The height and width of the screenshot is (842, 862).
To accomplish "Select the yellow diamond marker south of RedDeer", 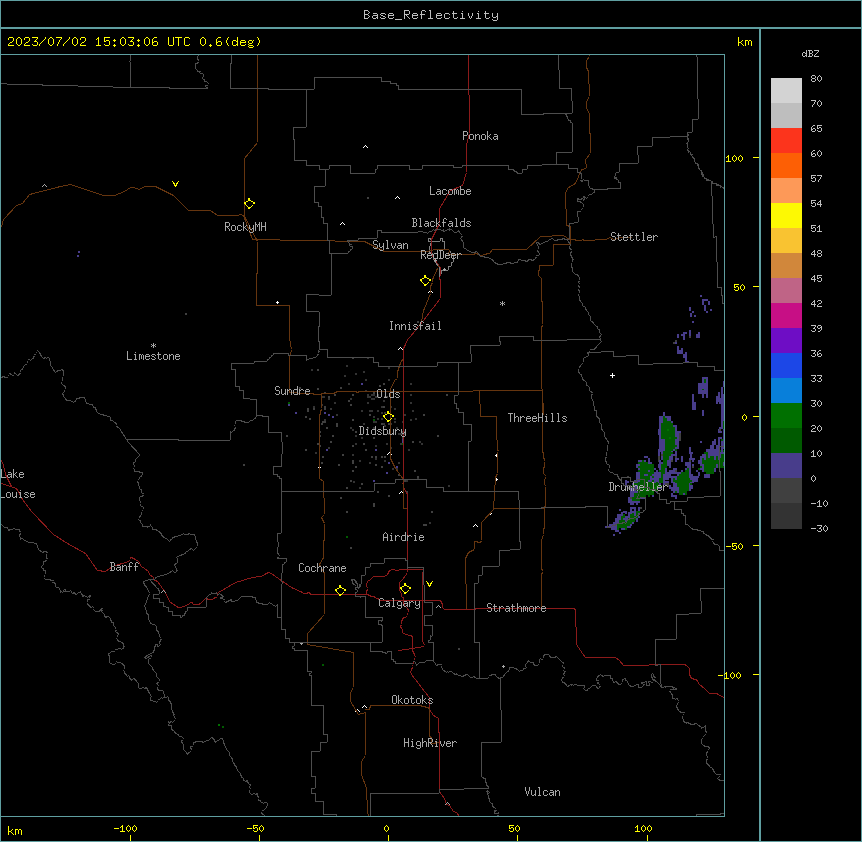I will pyautogui.click(x=426, y=281).
